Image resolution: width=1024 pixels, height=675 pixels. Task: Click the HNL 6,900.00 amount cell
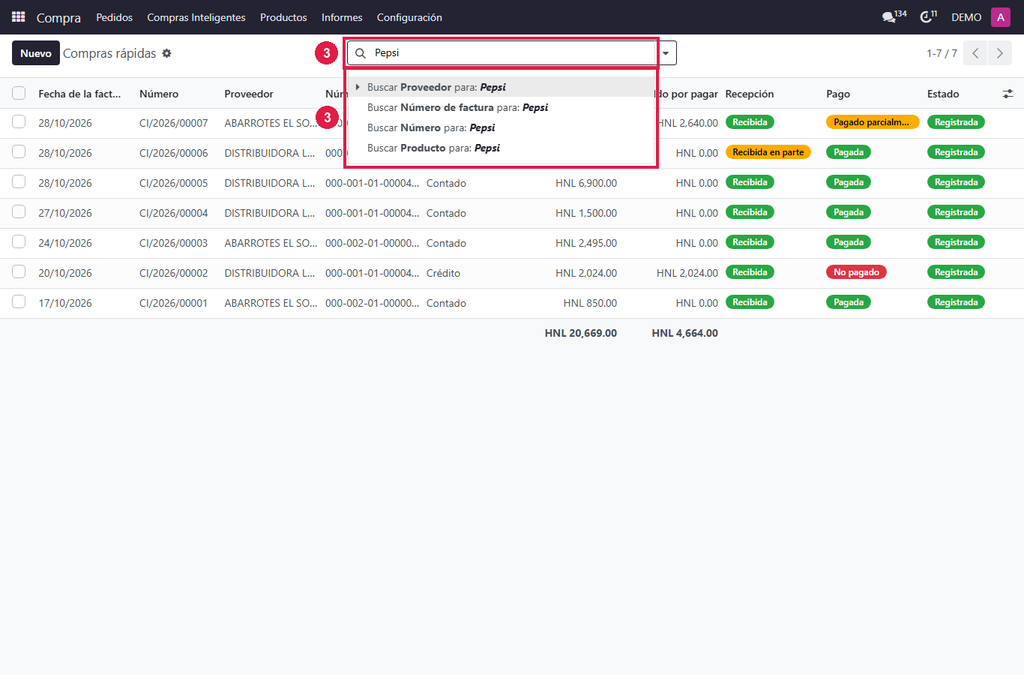tap(586, 183)
